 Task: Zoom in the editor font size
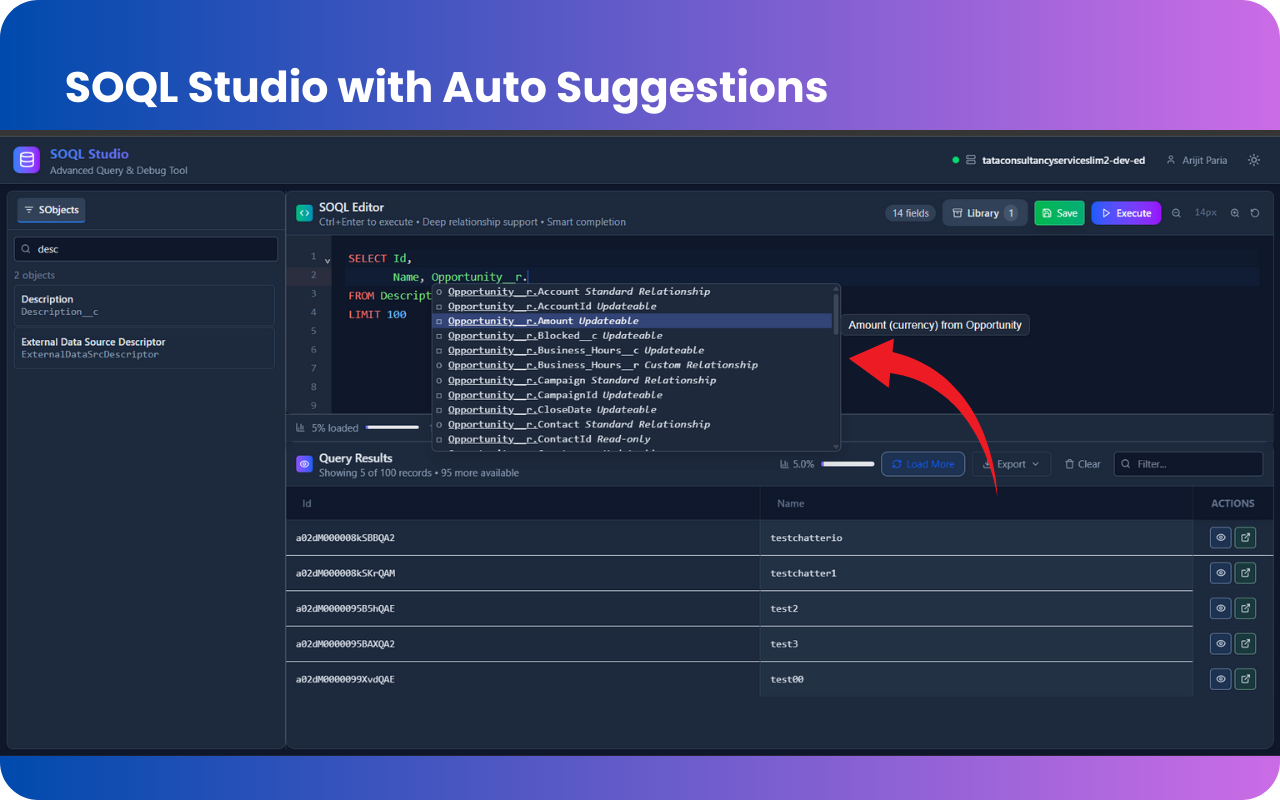click(x=1235, y=213)
